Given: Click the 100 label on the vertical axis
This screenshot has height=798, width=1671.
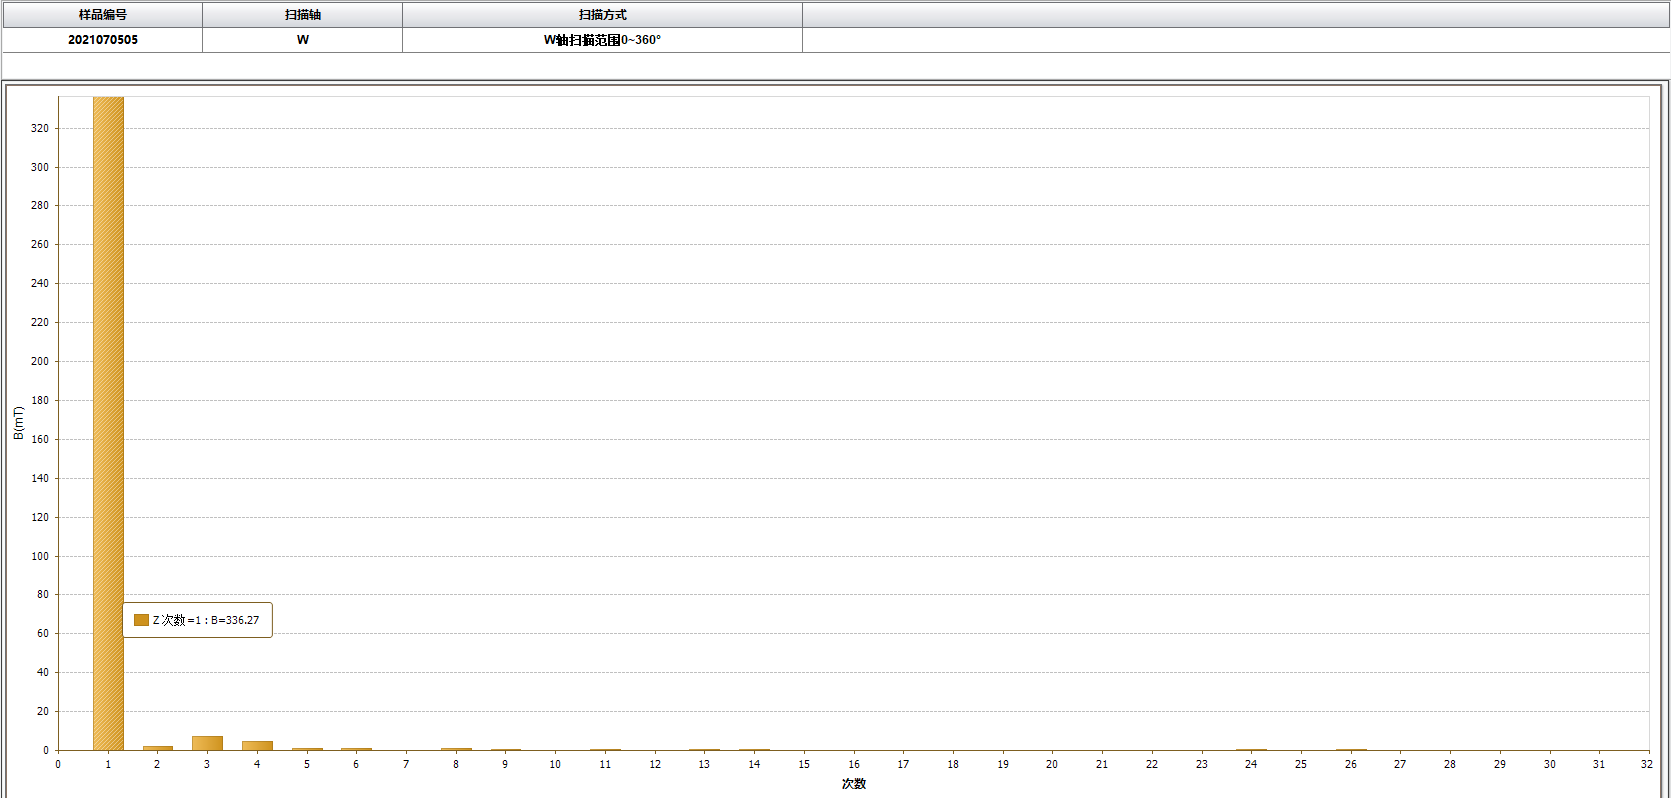Looking at the screenshot, I should pyautogui.click(x=40, y=556).
